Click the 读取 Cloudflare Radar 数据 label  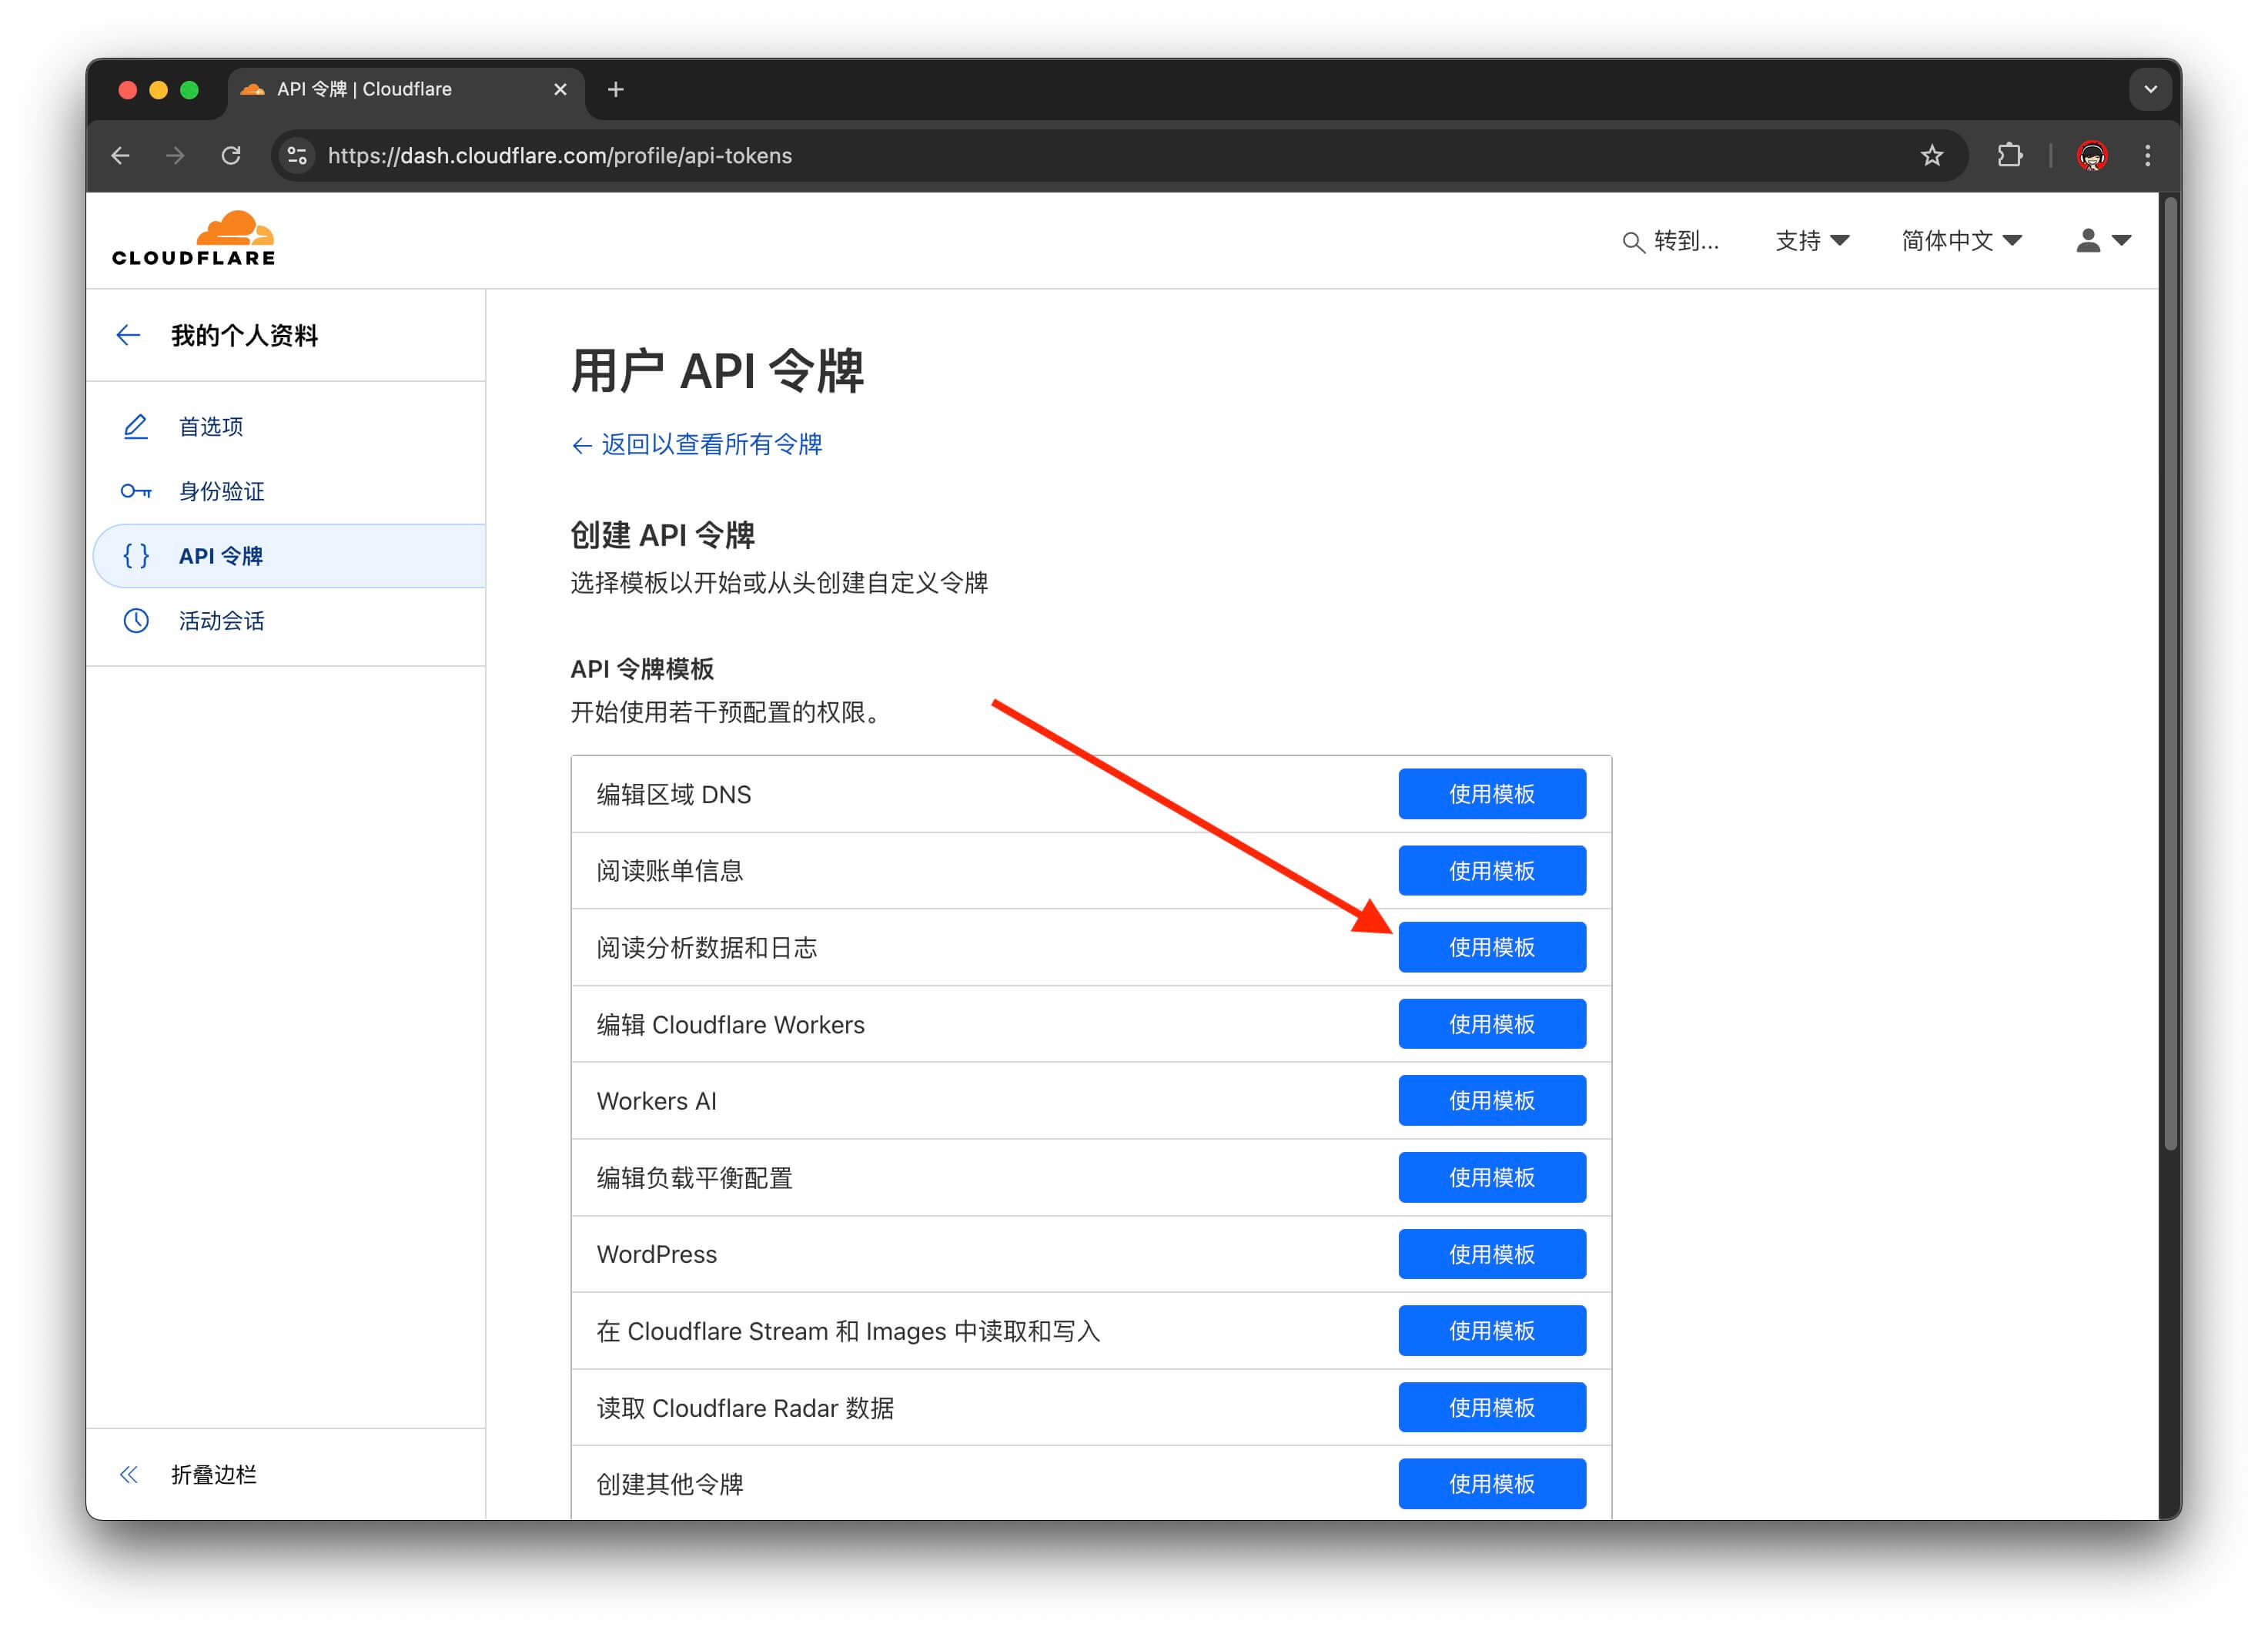point(745,1408)
